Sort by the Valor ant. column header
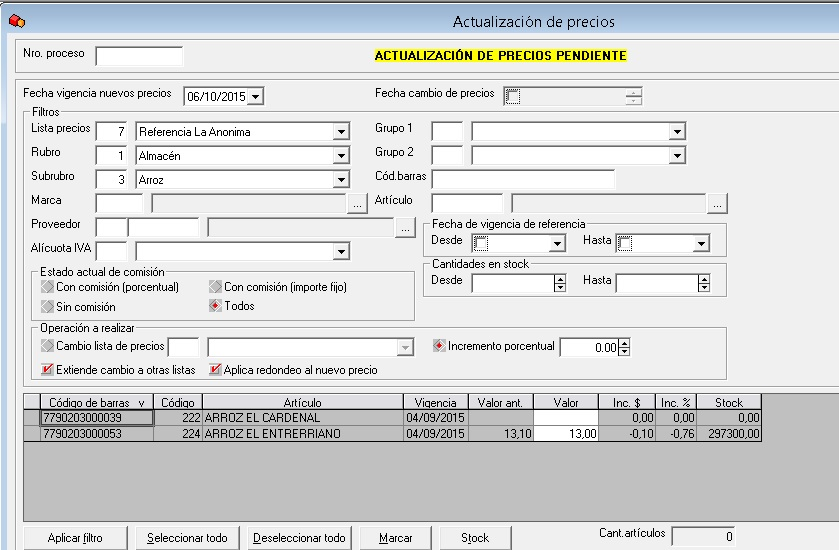 click(501, 402)
